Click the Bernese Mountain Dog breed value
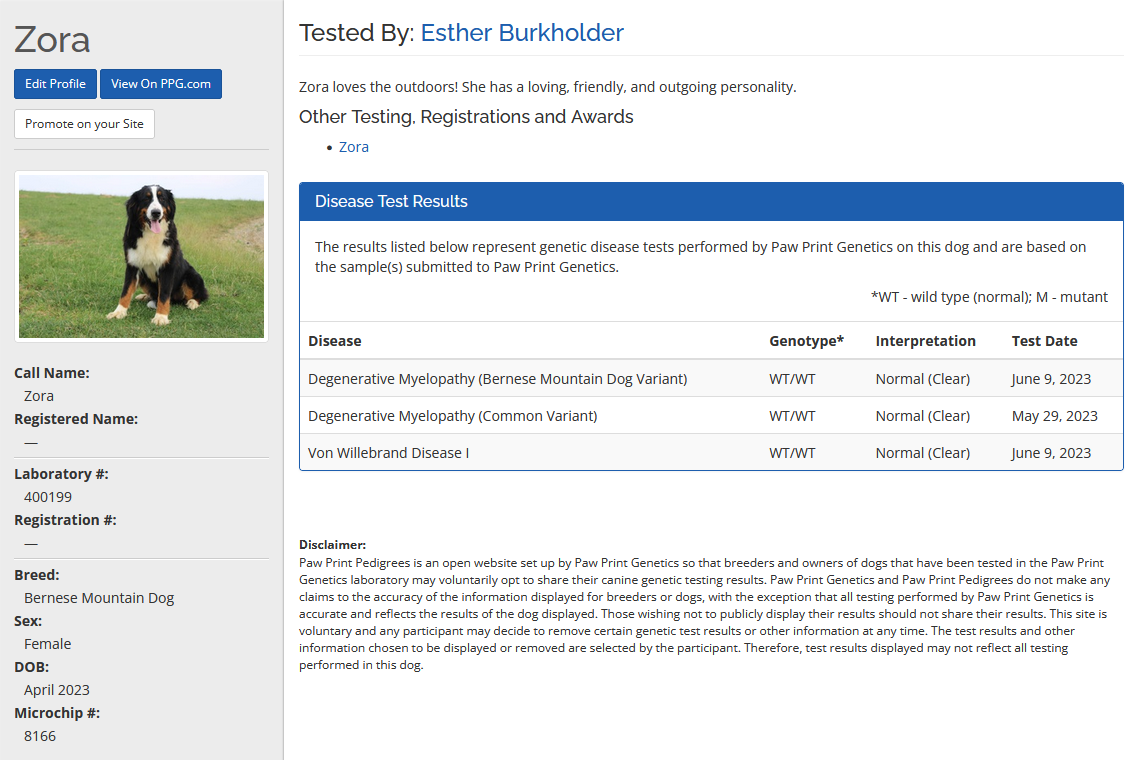1137x760 pixels. pos(99,598)
